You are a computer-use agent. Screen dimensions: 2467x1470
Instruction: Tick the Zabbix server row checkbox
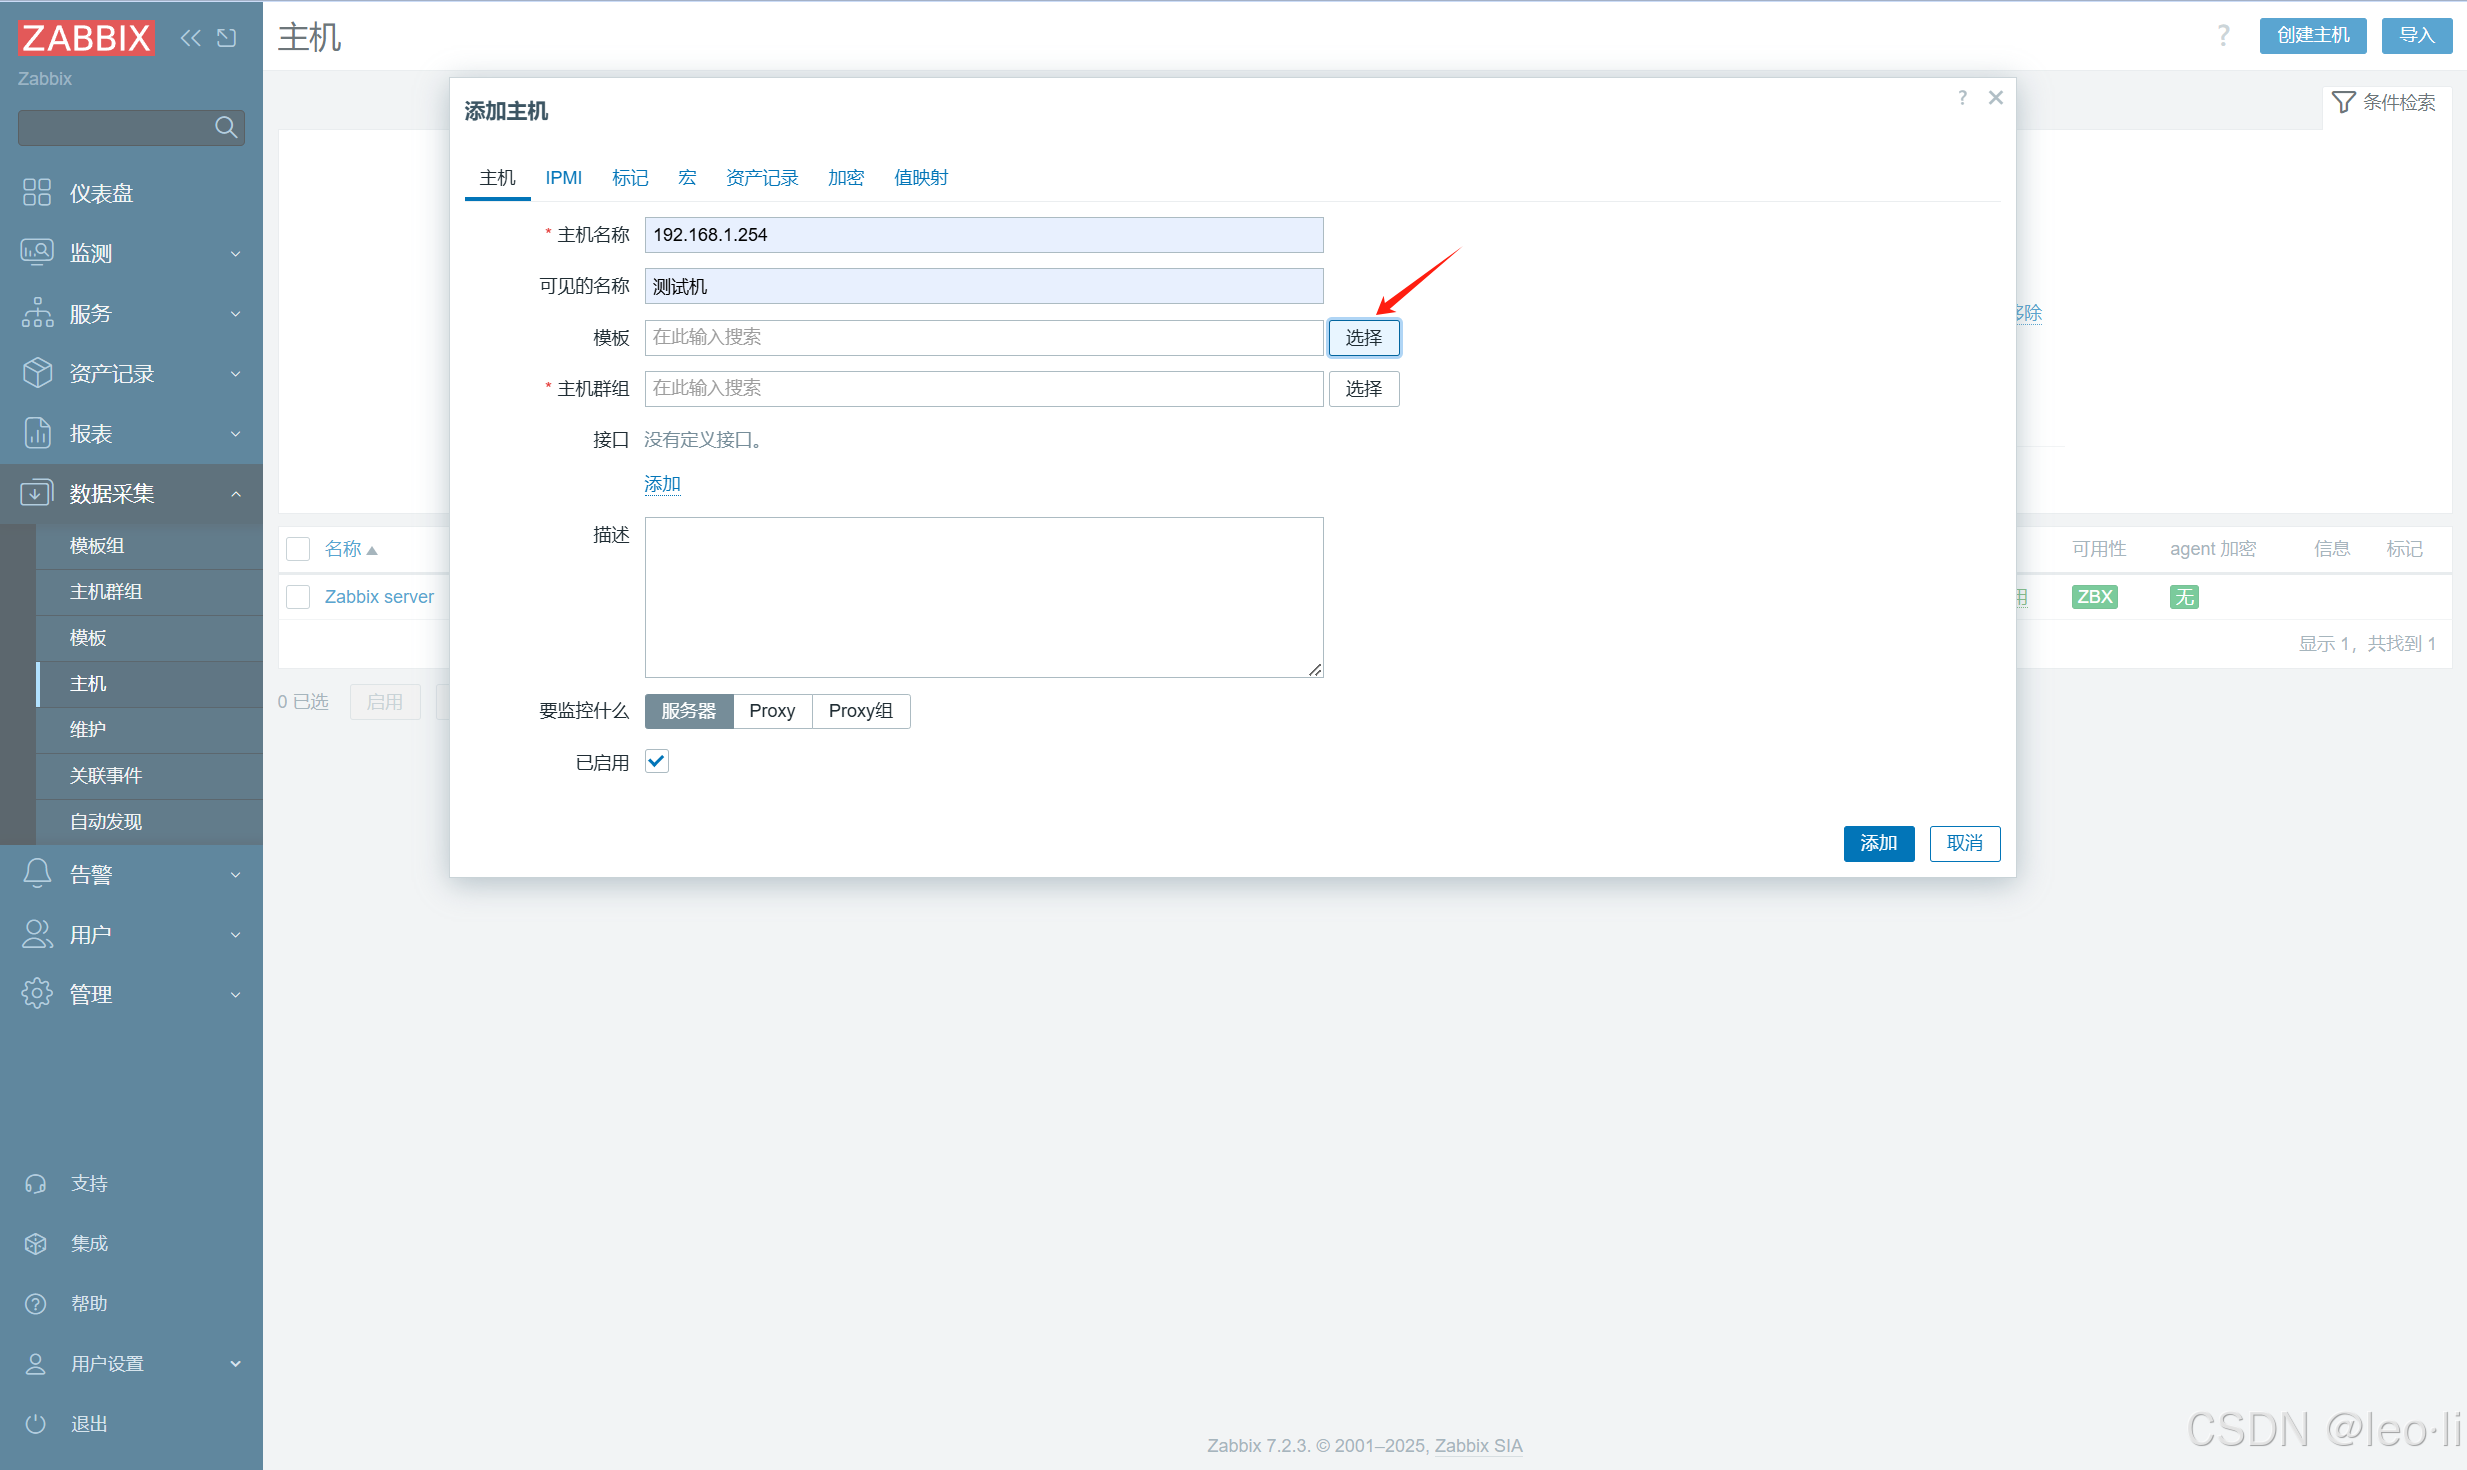click(298, 597)
